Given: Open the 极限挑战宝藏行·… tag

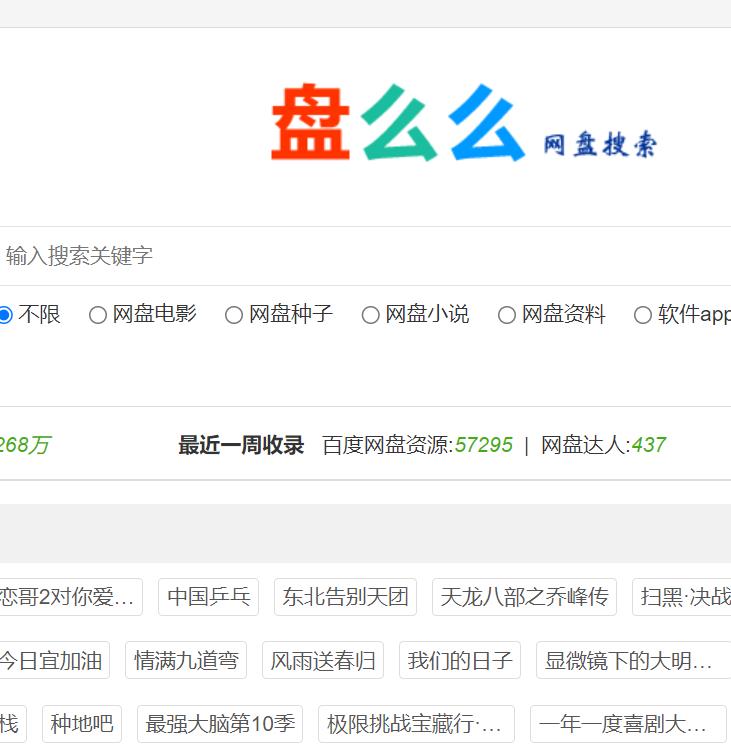Looking at the screenshot, I should 416,724.
